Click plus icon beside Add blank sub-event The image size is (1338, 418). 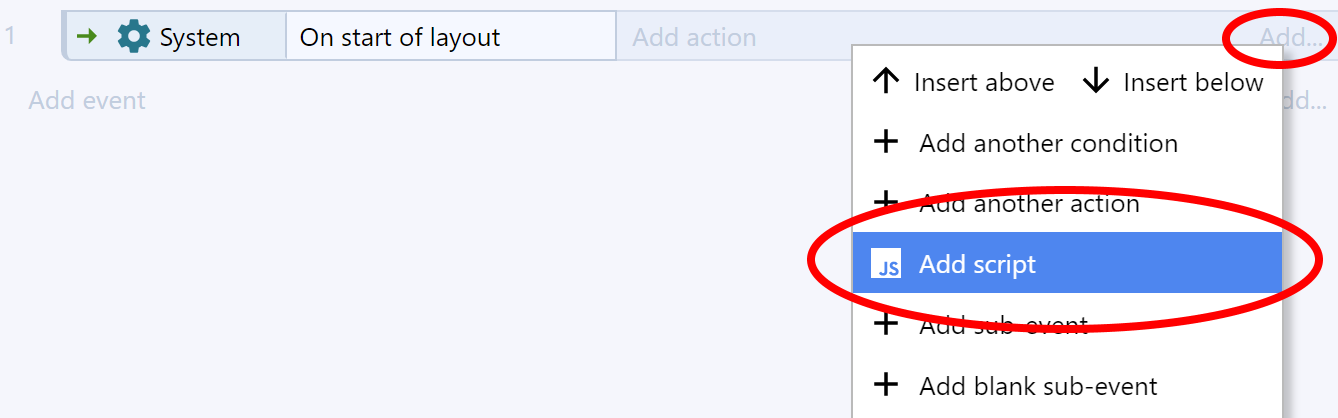pos(886,385)
